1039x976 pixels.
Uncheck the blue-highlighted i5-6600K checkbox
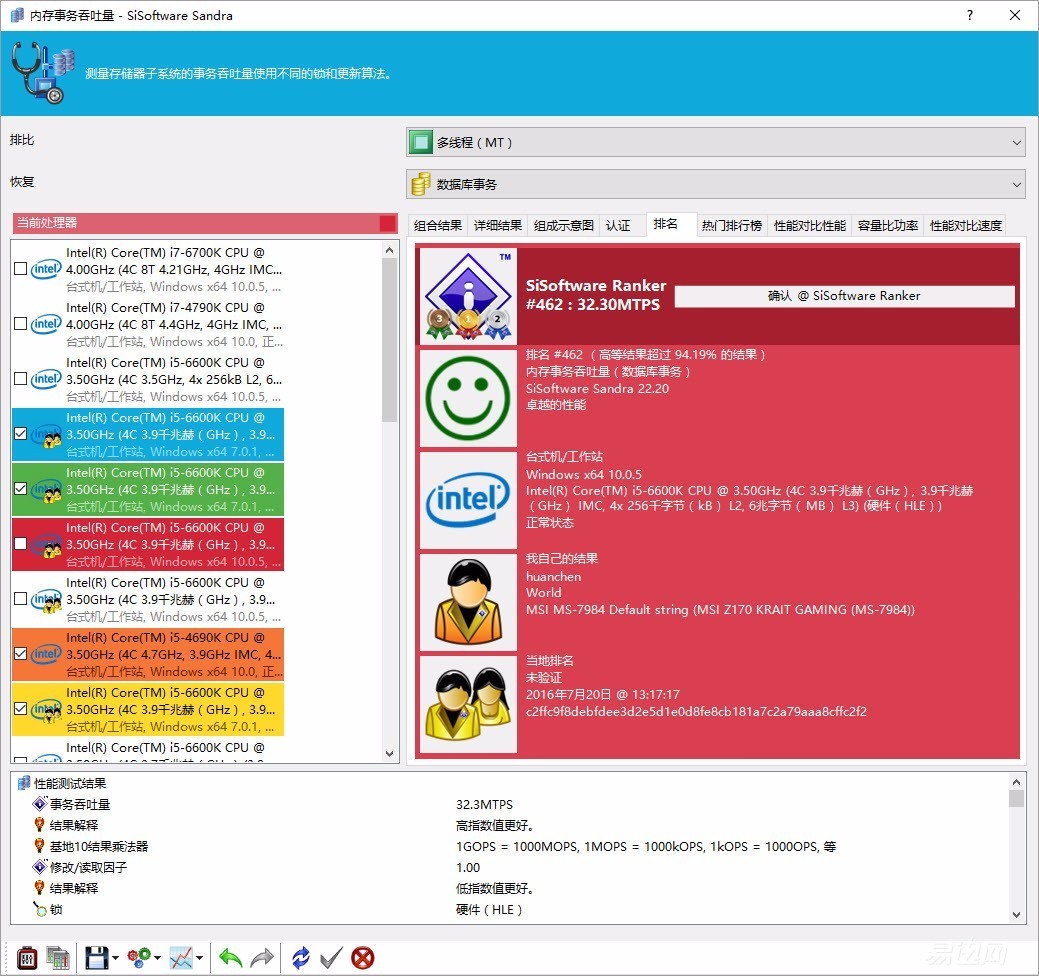pyautogui.click(x=21, y=434)
